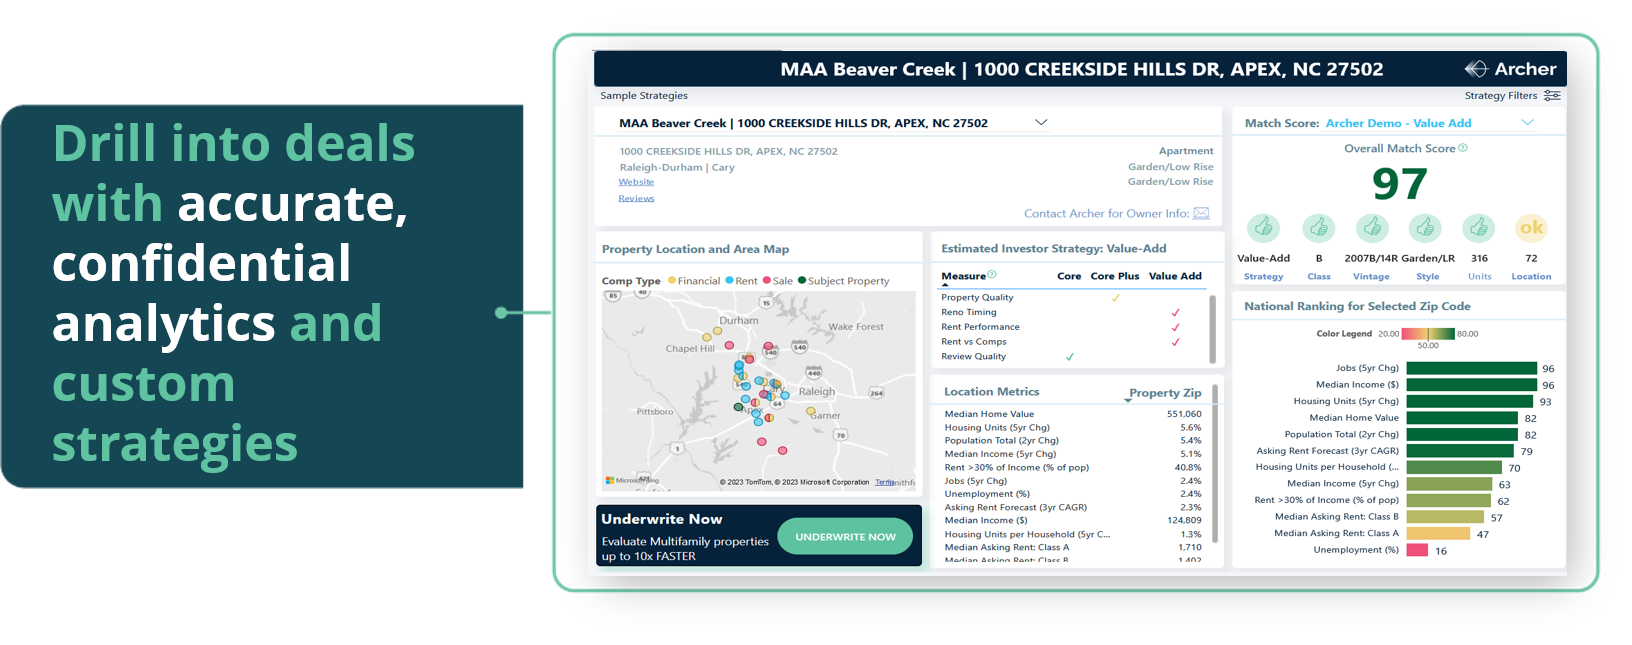Open the property Reviews link
Image resolution: width=1632 pixels, height=645 pixels.
click(636, 199)
